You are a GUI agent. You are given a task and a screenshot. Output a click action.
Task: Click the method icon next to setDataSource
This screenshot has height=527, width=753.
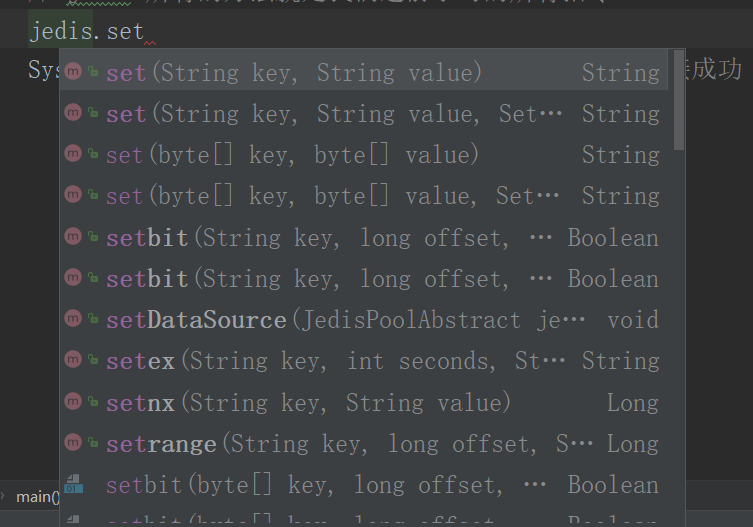click(73, 320)
